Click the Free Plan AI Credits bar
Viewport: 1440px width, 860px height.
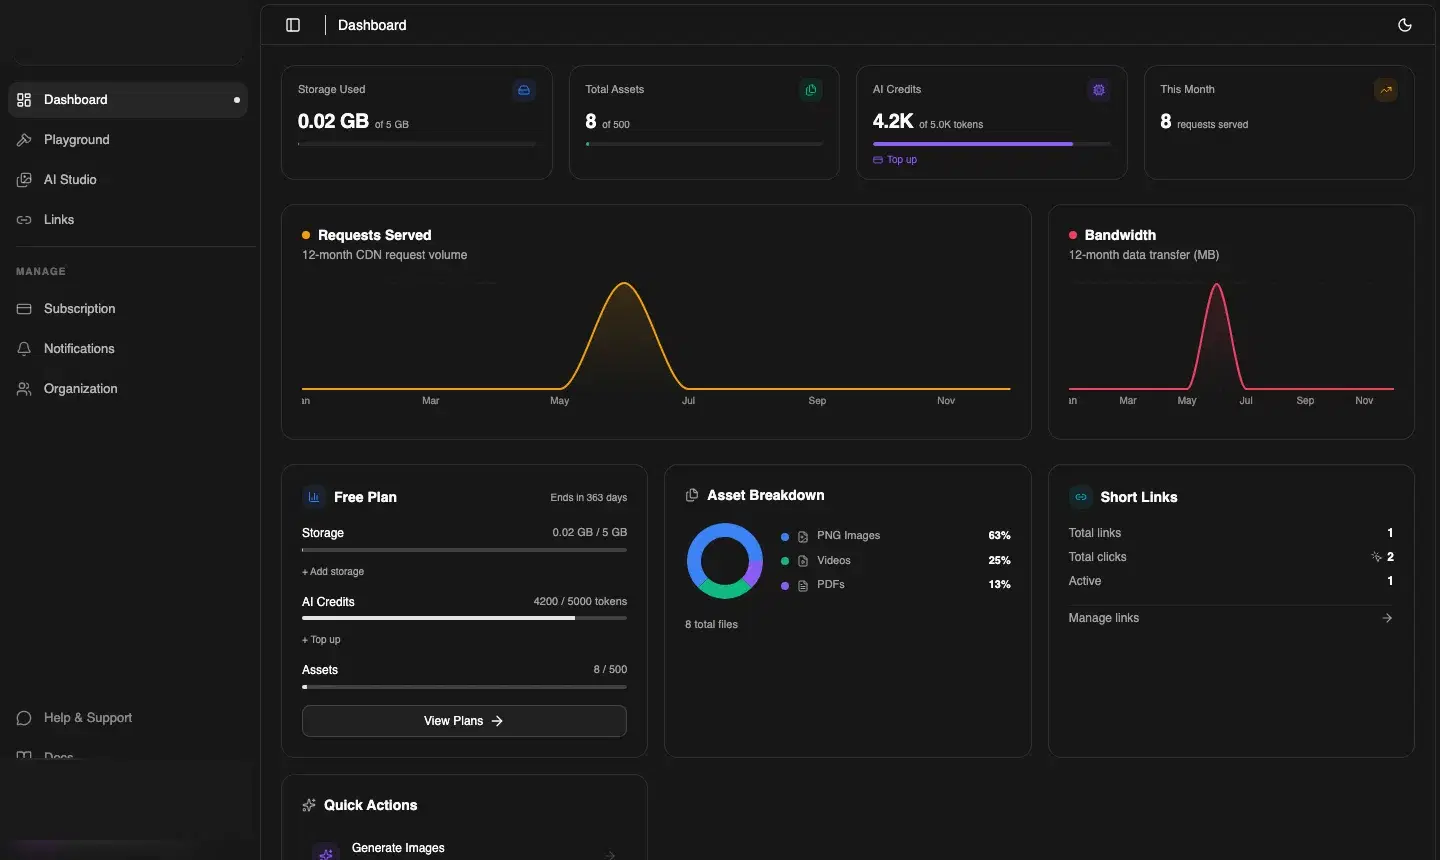464,618
